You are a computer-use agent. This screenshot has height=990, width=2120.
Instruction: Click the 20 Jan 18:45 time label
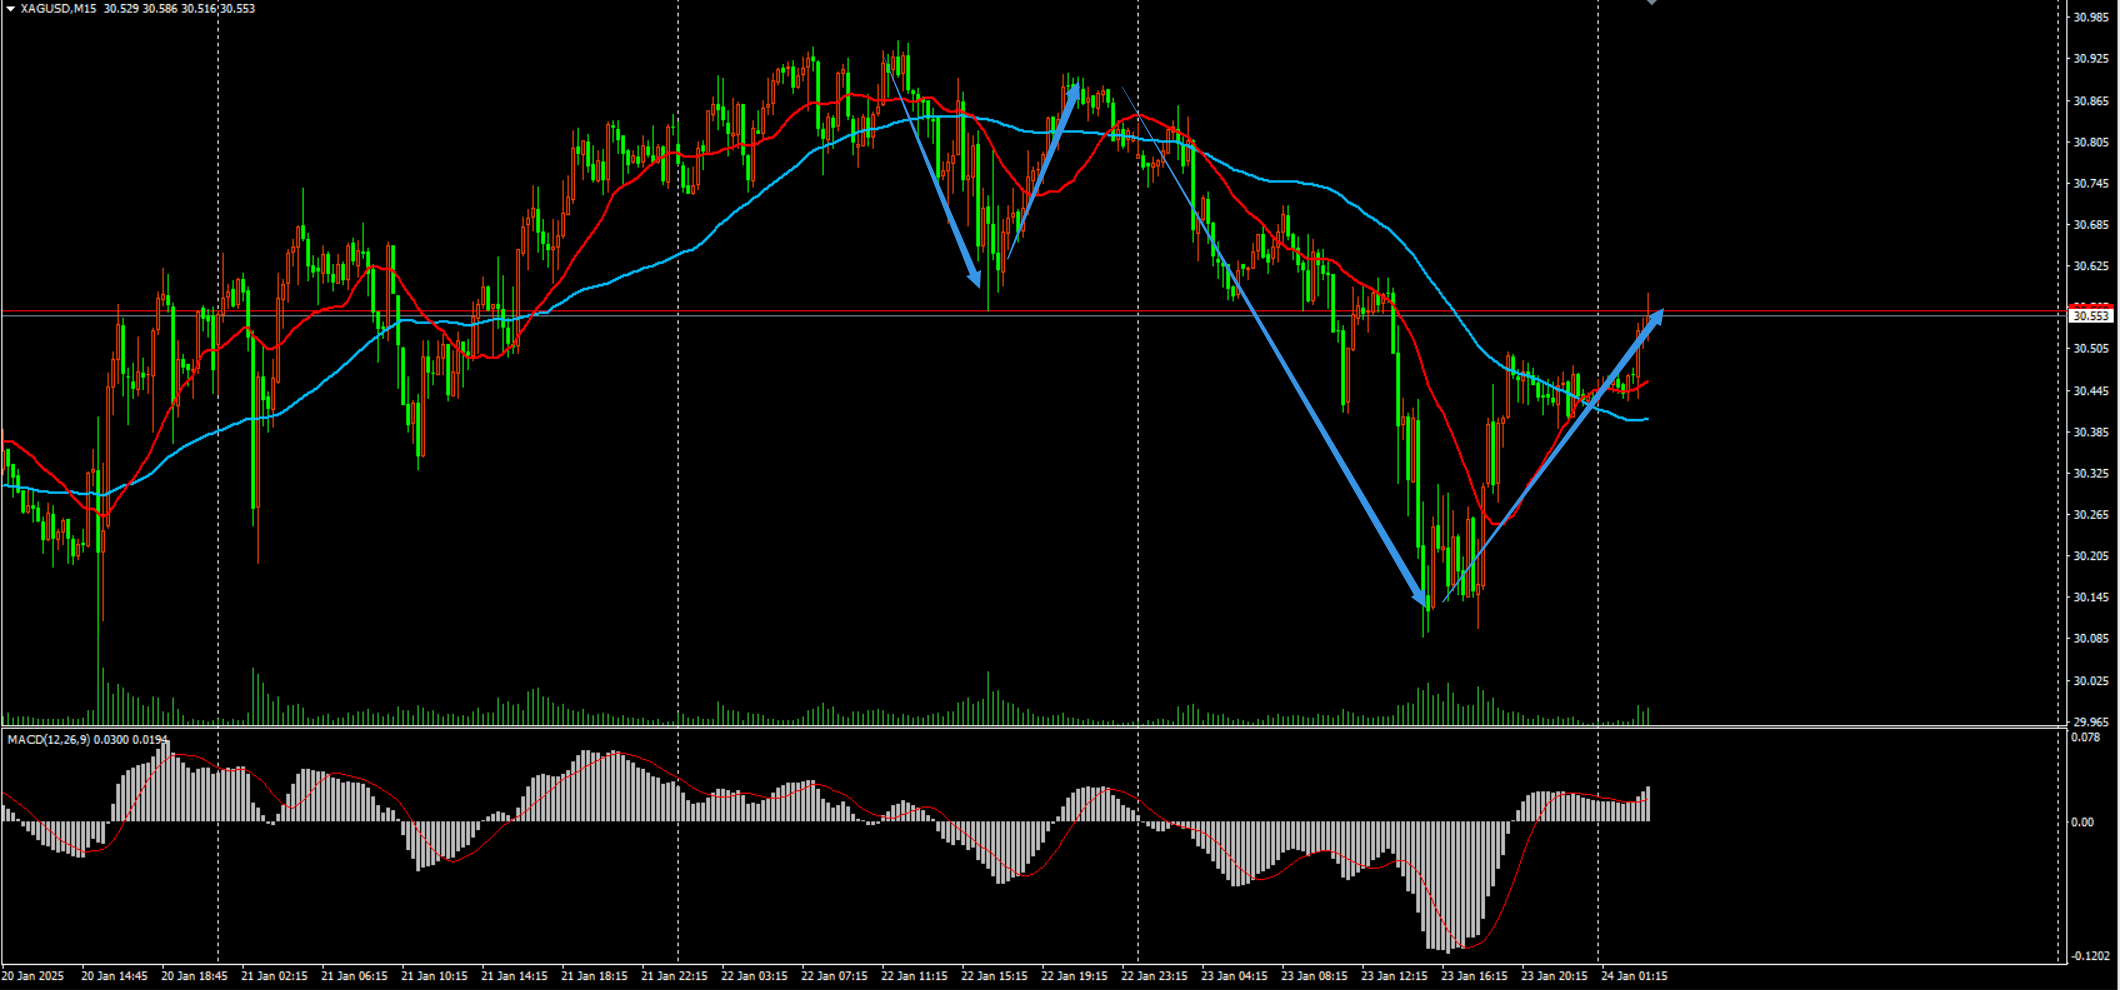[194, 975]
